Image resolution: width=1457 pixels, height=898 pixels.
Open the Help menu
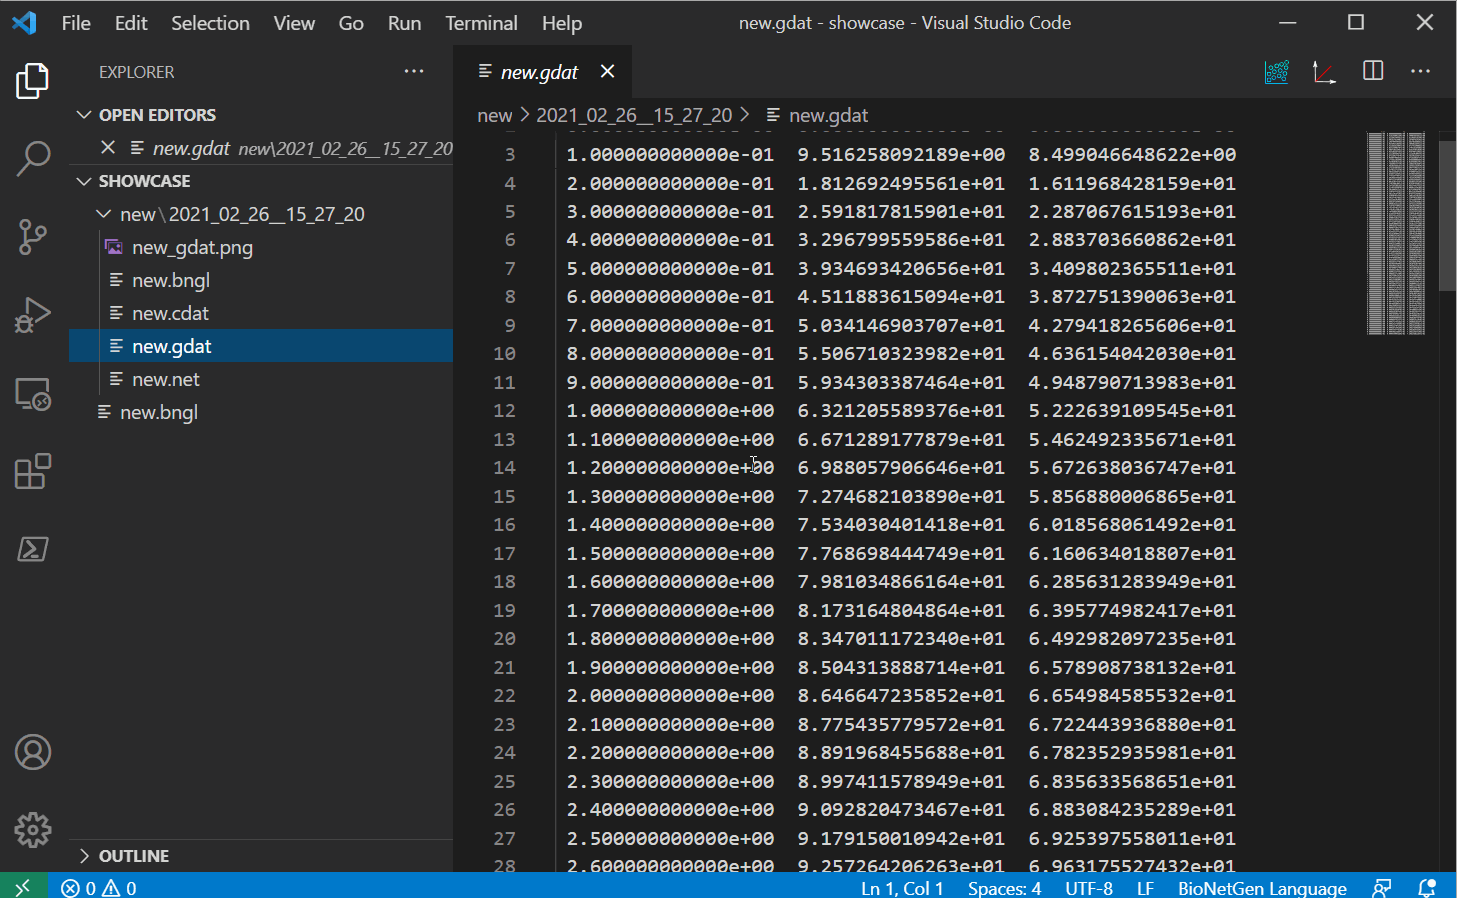(562, 23)
